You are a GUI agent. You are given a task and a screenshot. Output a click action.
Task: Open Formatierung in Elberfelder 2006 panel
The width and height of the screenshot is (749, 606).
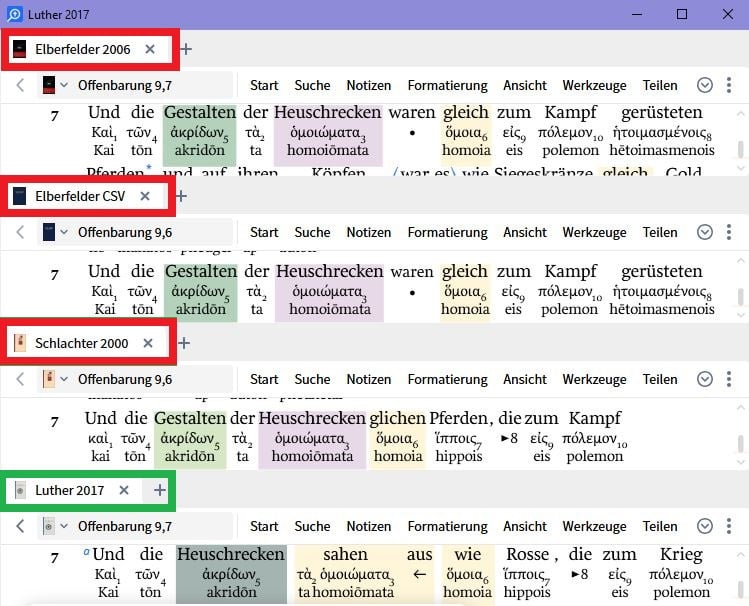448,85
